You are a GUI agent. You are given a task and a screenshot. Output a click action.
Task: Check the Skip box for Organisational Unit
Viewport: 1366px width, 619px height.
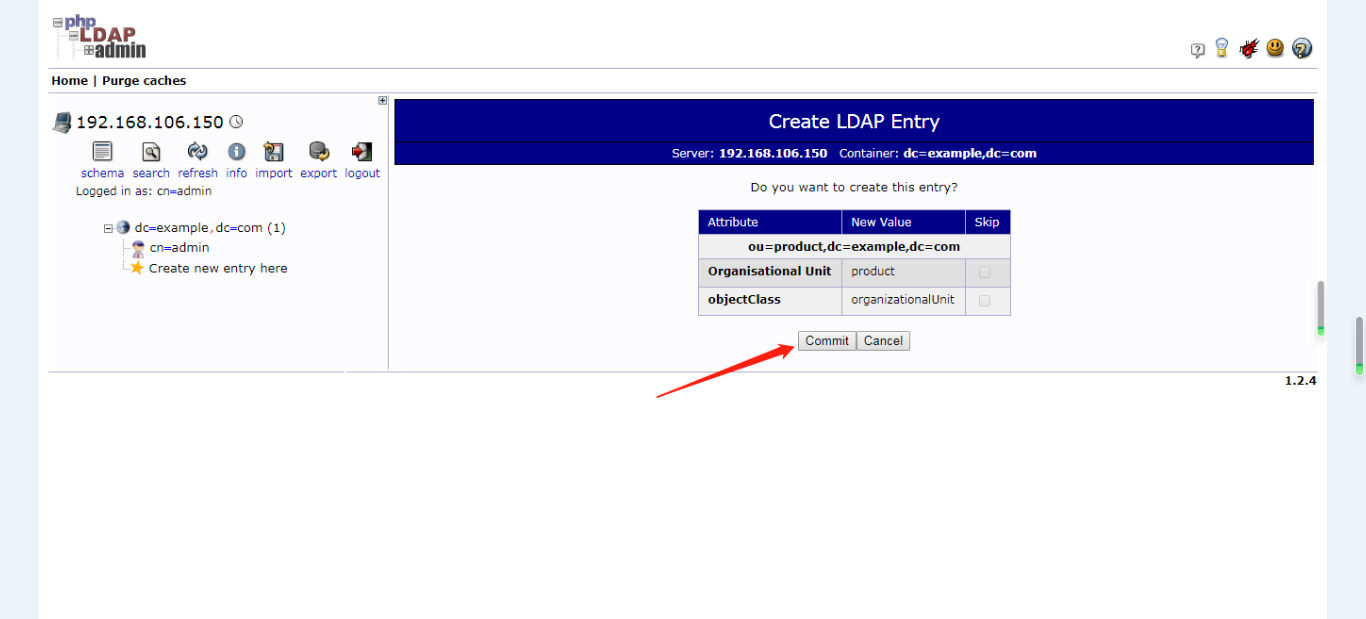pyautogui.click(x=986, y=272)
